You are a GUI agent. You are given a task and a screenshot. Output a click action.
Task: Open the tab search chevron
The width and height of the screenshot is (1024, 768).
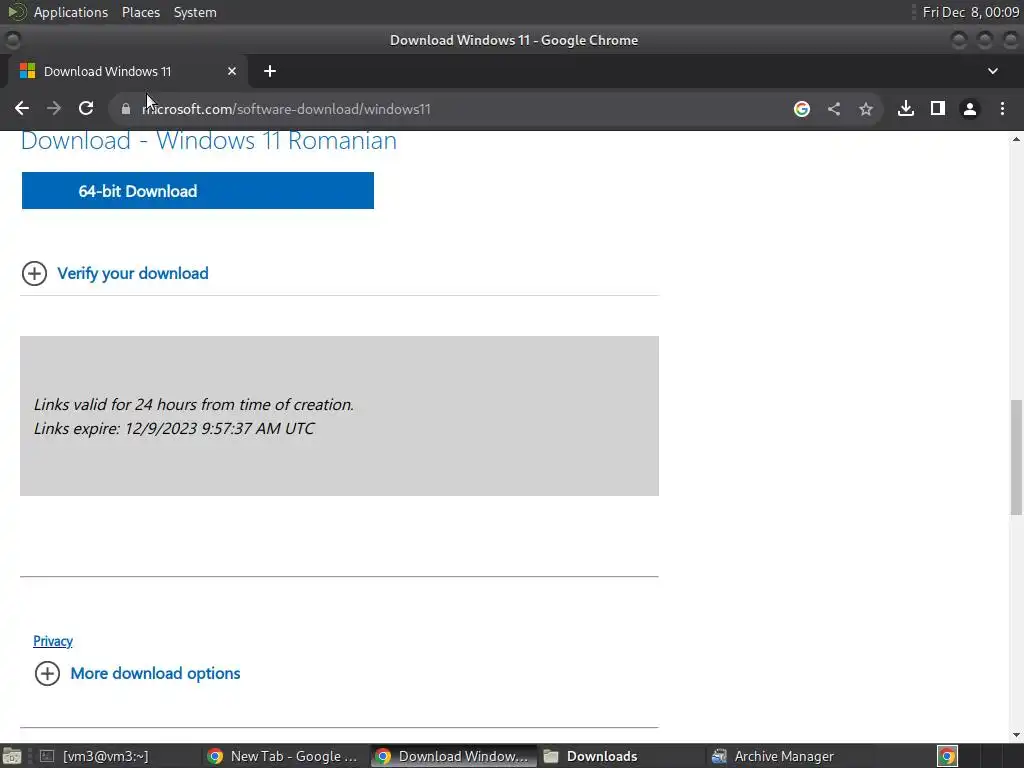click(x=993, y=71)
